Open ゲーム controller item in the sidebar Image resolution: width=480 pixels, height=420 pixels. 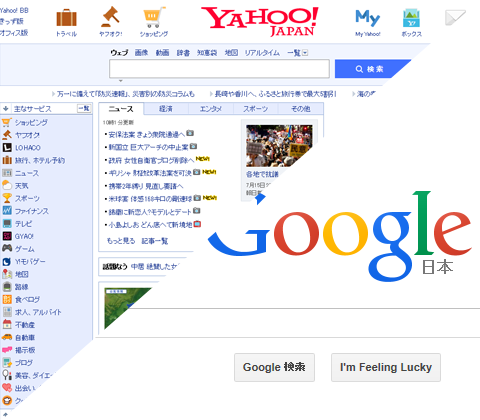(x=24, y=249)
